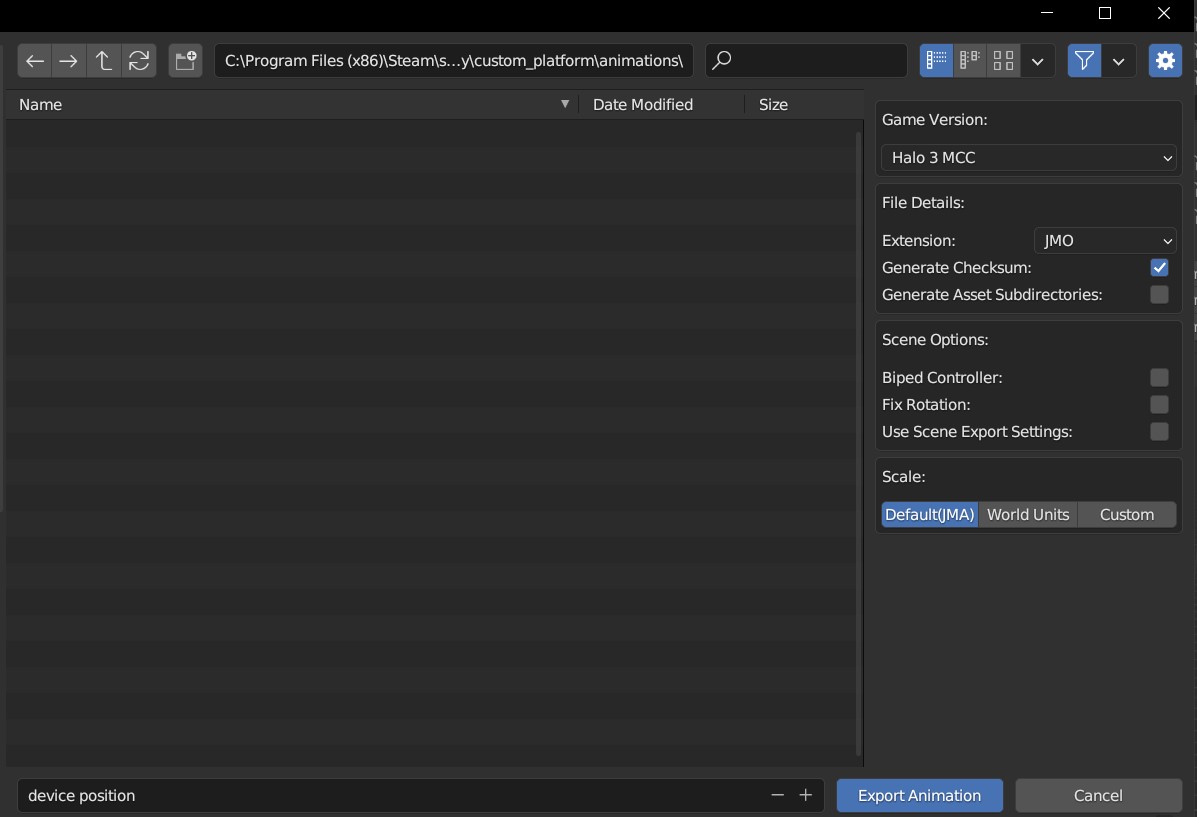Toggle the options gear panel

[x=1165, y=60]
